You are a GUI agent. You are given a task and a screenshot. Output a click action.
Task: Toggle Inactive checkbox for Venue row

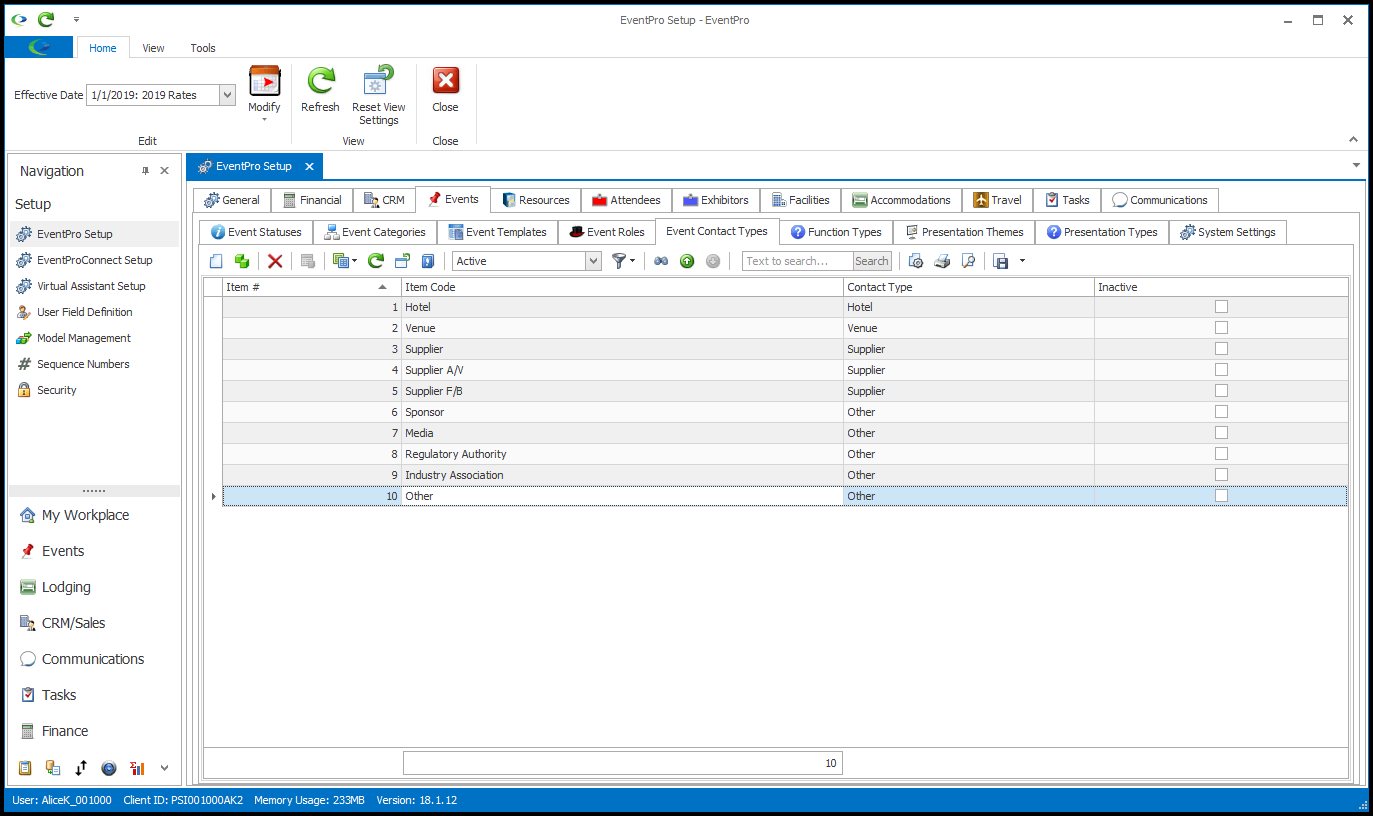[1221, 328]
